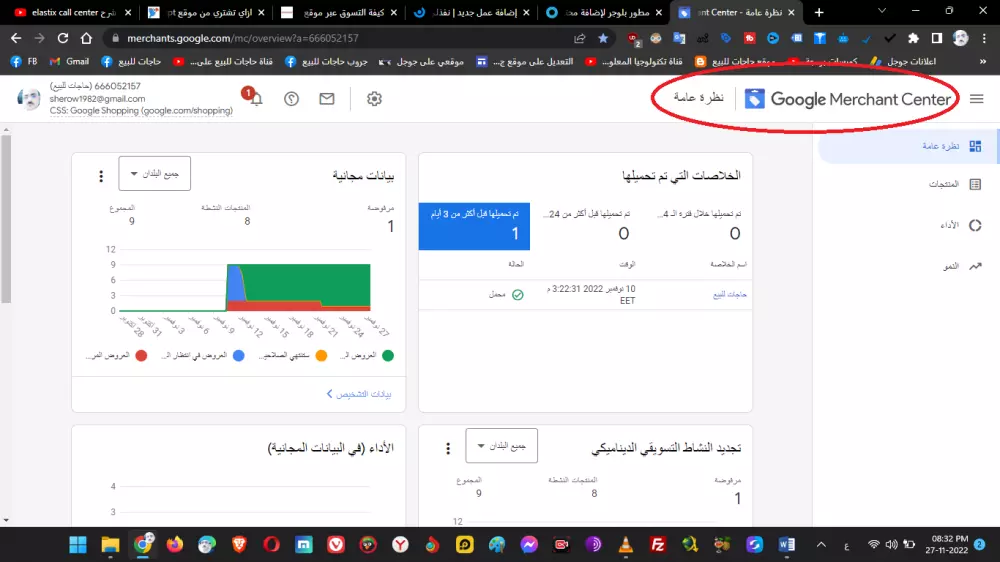The width and height of the screenshot is (1000, 562).
Task: Open the notifications bell icon
Action: (256, 98)
